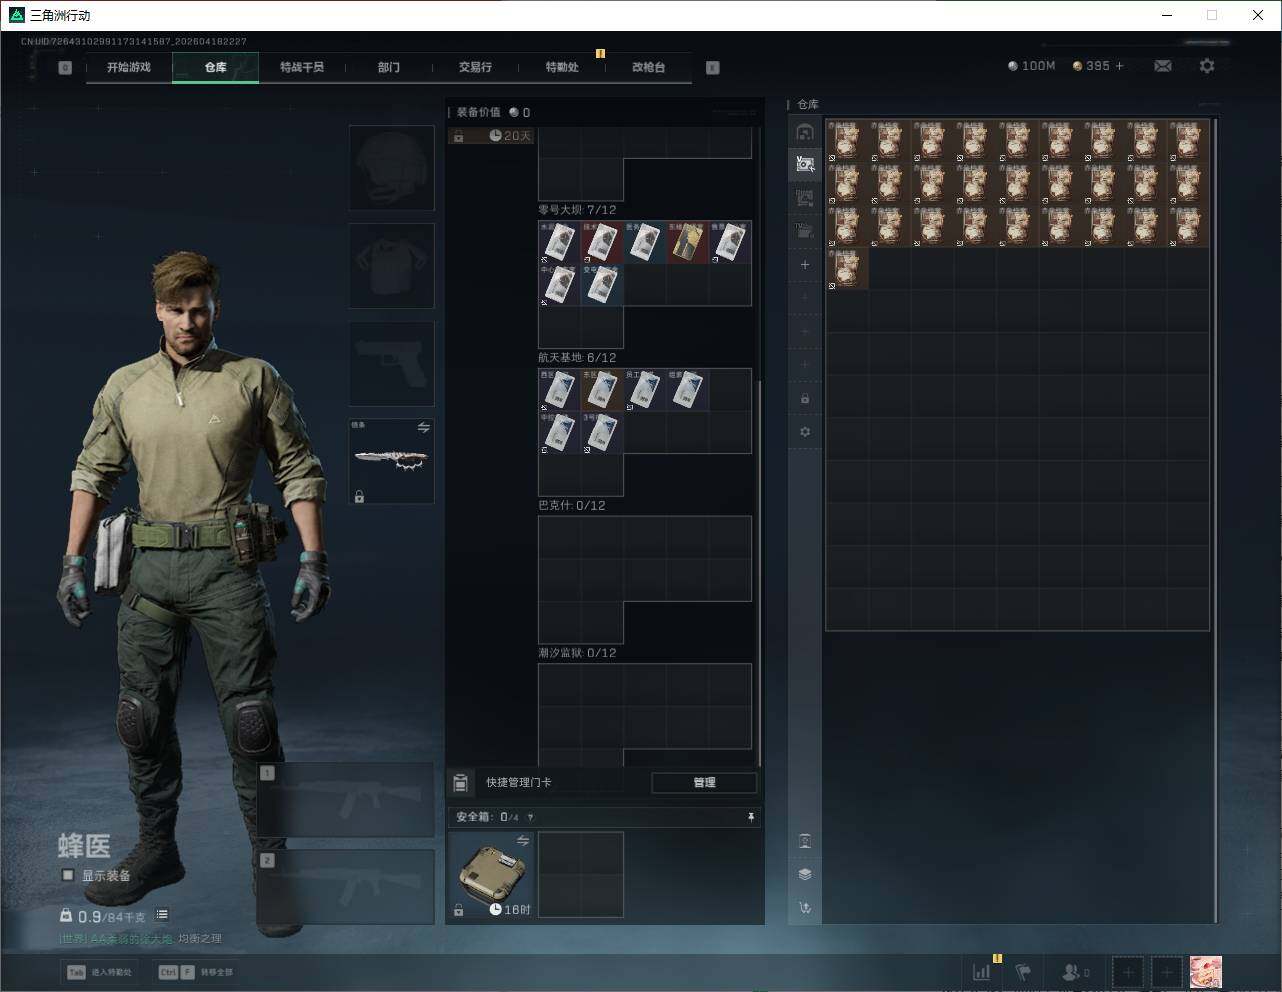Click the 100M currency balance

pos(1031,66)
